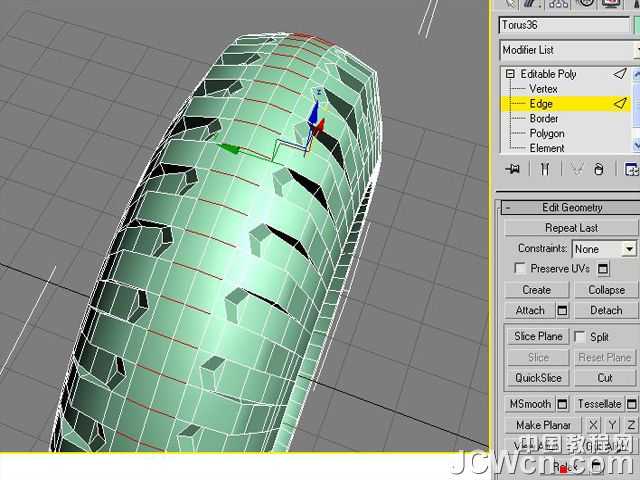Click the Detach button
This screenshot has height=480, width=640.
coord(606,311)
